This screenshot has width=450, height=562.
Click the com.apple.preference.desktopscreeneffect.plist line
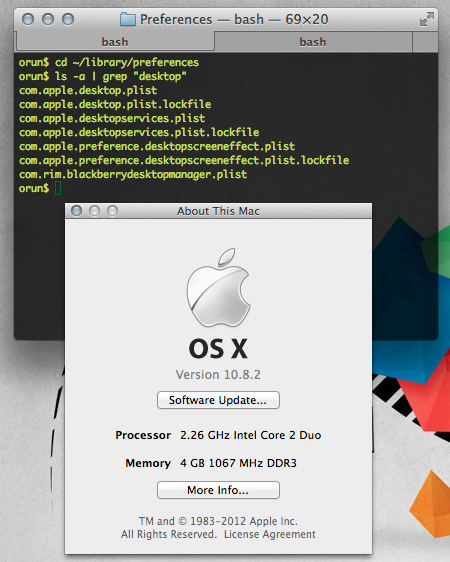point(157,146)
